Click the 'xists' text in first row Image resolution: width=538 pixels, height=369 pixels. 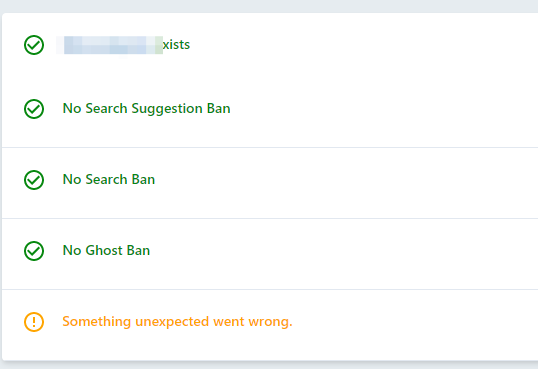(176, 45)
